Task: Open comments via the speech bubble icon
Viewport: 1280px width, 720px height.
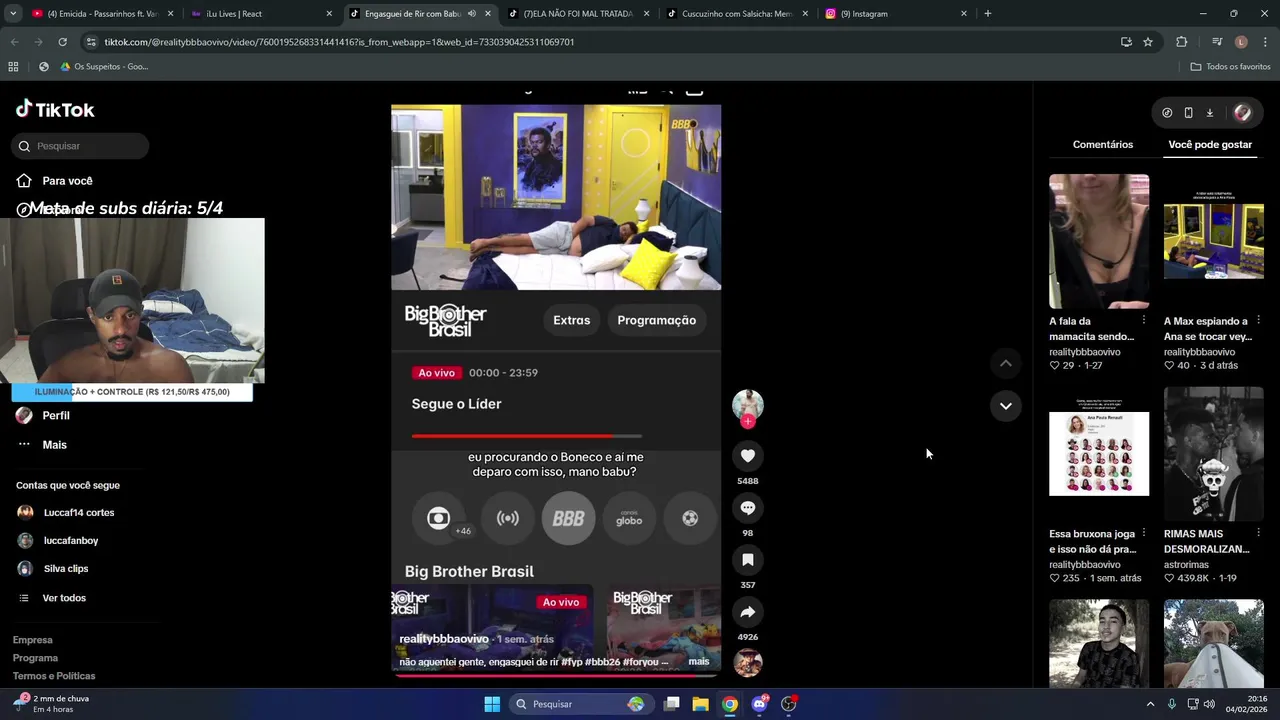Action: [x=747, y=508]
